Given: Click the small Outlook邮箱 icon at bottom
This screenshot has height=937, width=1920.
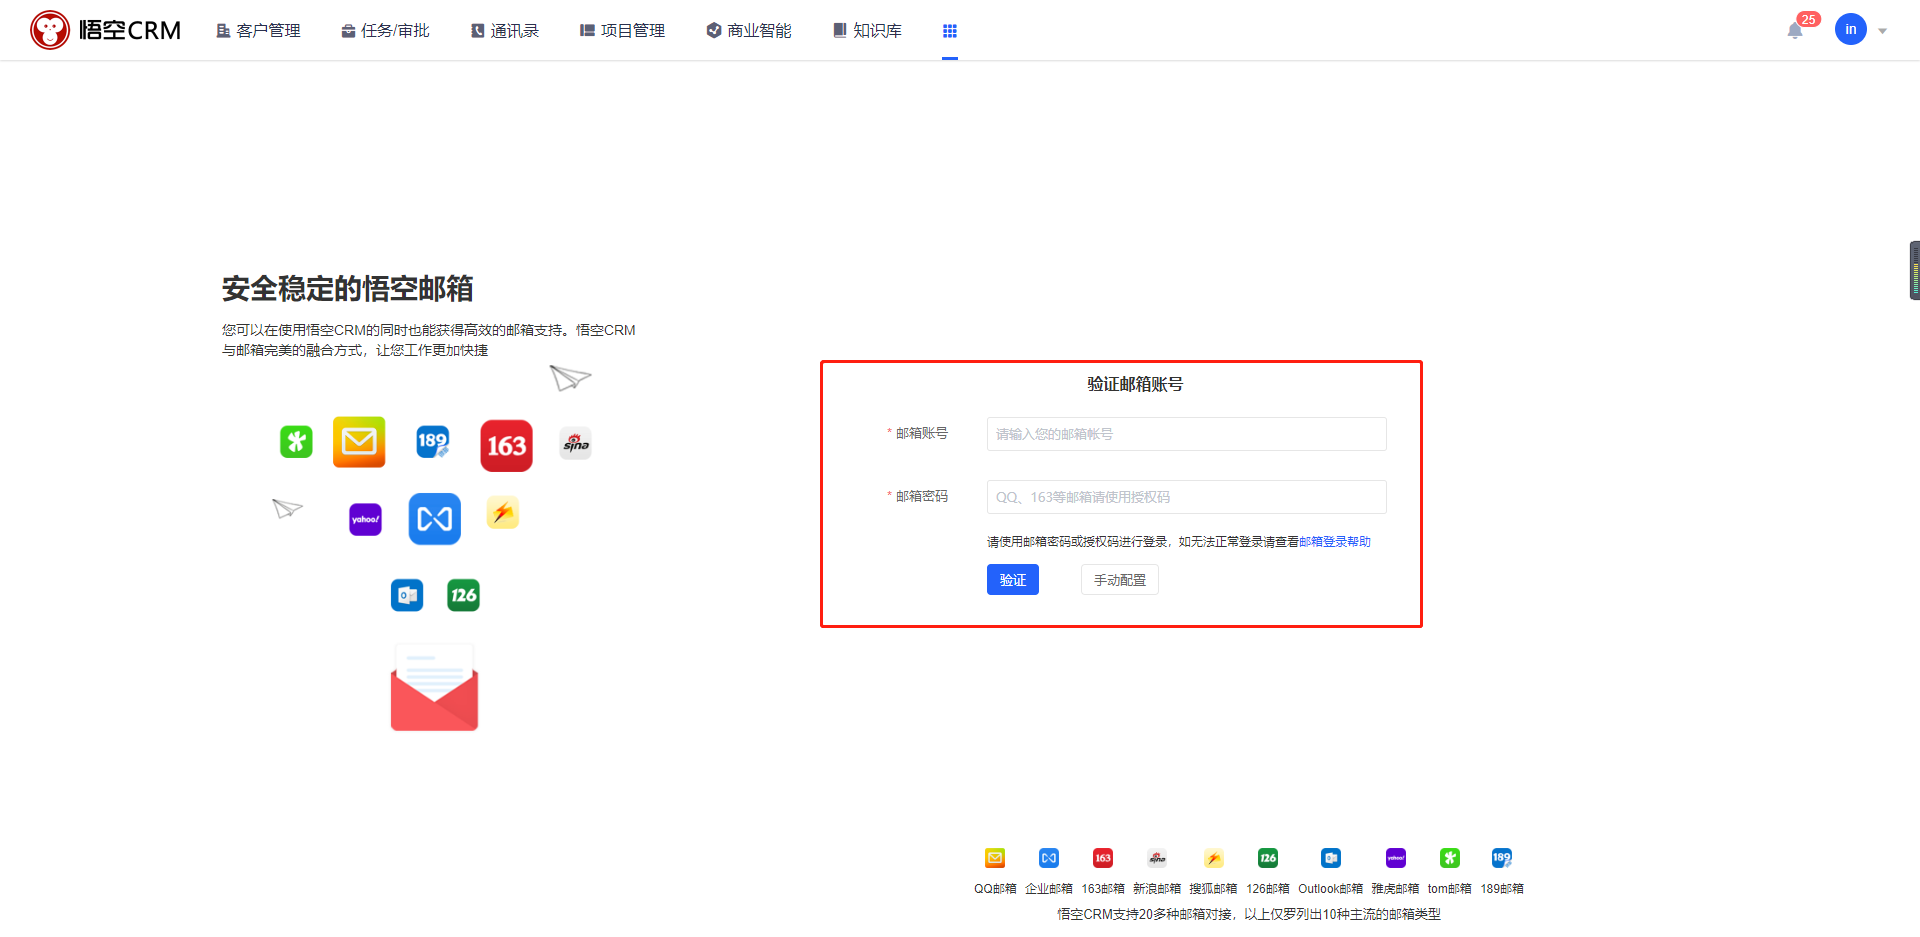Looking at the screenshot, I should tap(1331, 858).
